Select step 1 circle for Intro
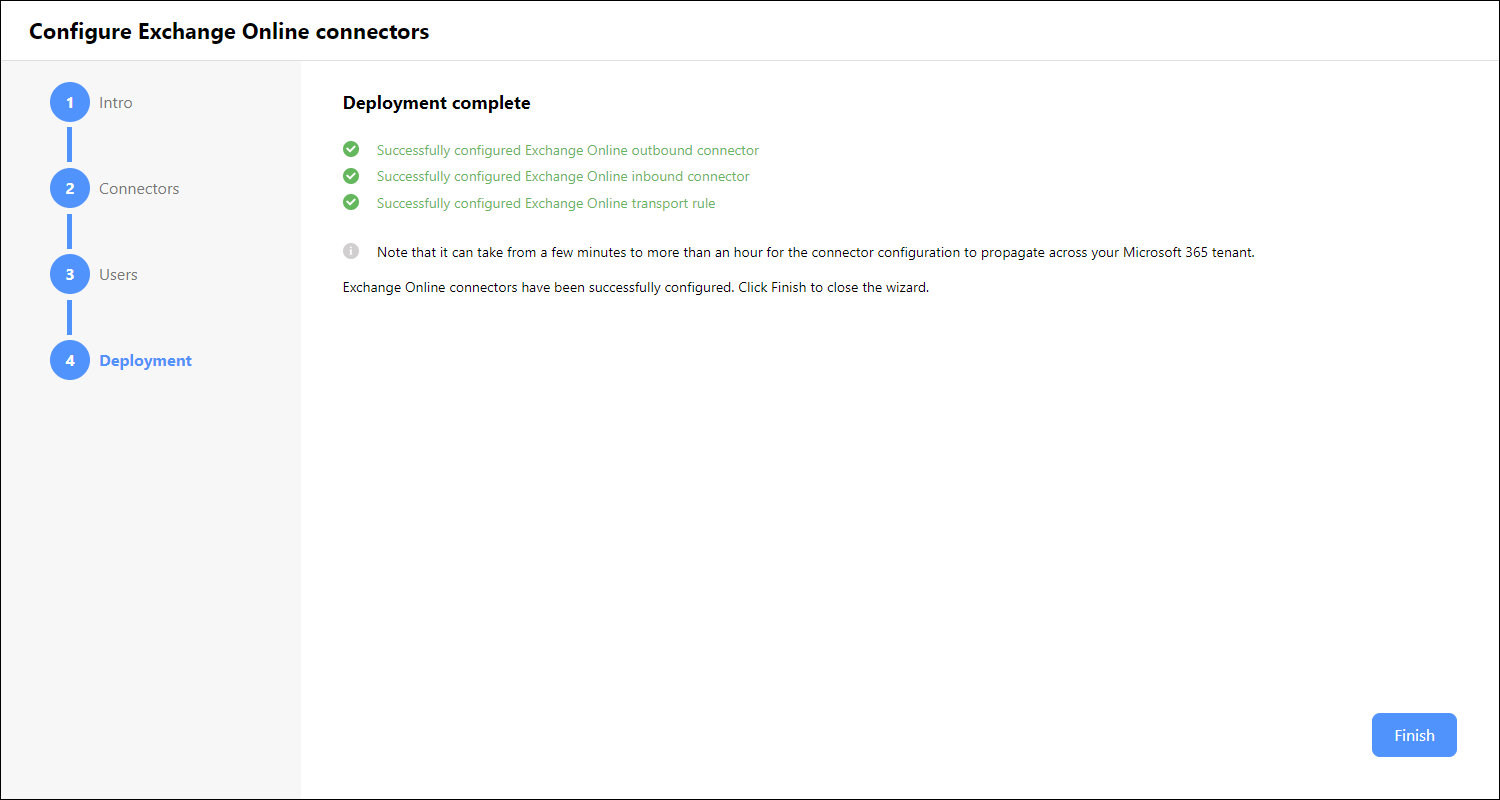Screen dimensions: 1500x800 coord(70,102)
